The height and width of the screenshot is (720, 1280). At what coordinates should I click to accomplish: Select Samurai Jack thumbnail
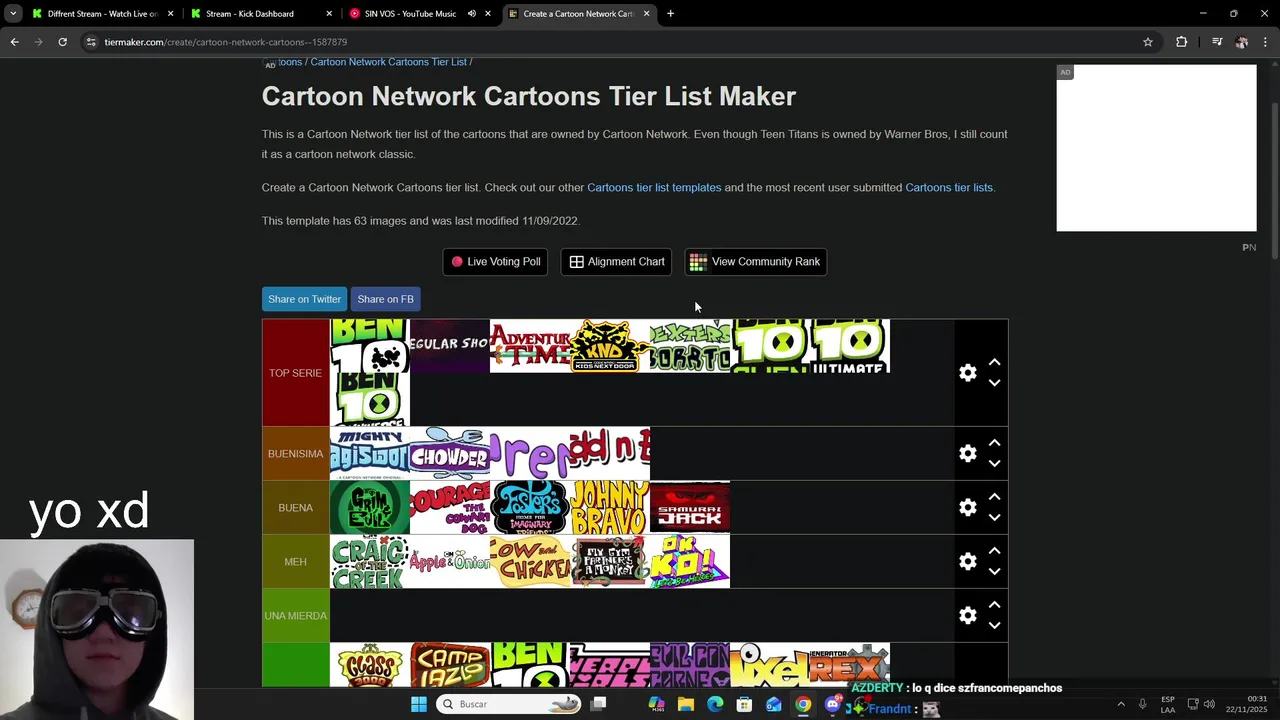[x=690, y=508]
